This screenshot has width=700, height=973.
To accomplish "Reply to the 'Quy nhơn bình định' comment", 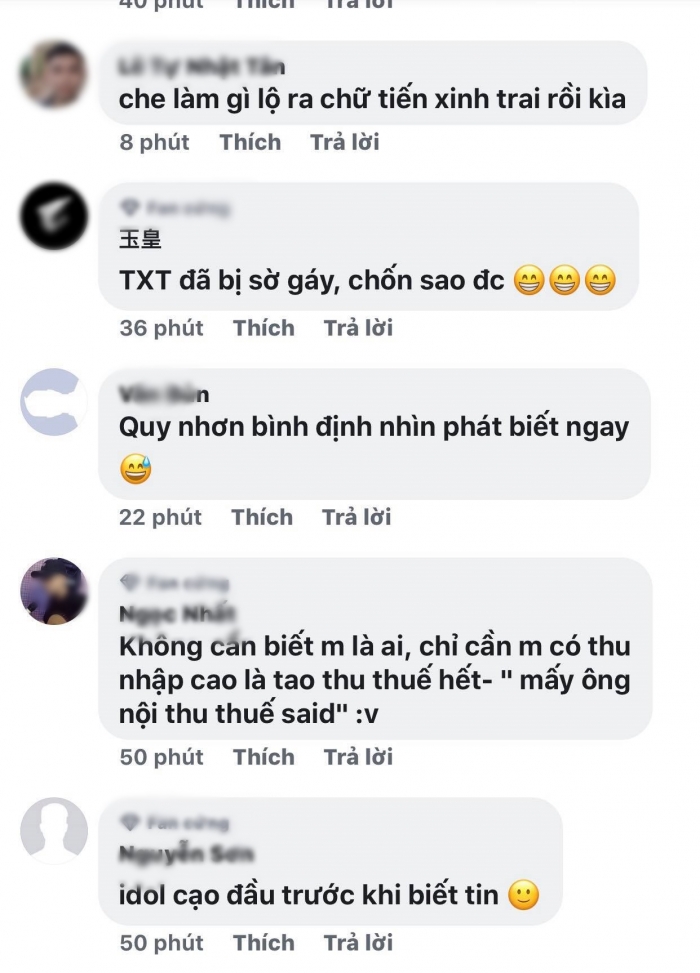I will click(x=357, y=517).
